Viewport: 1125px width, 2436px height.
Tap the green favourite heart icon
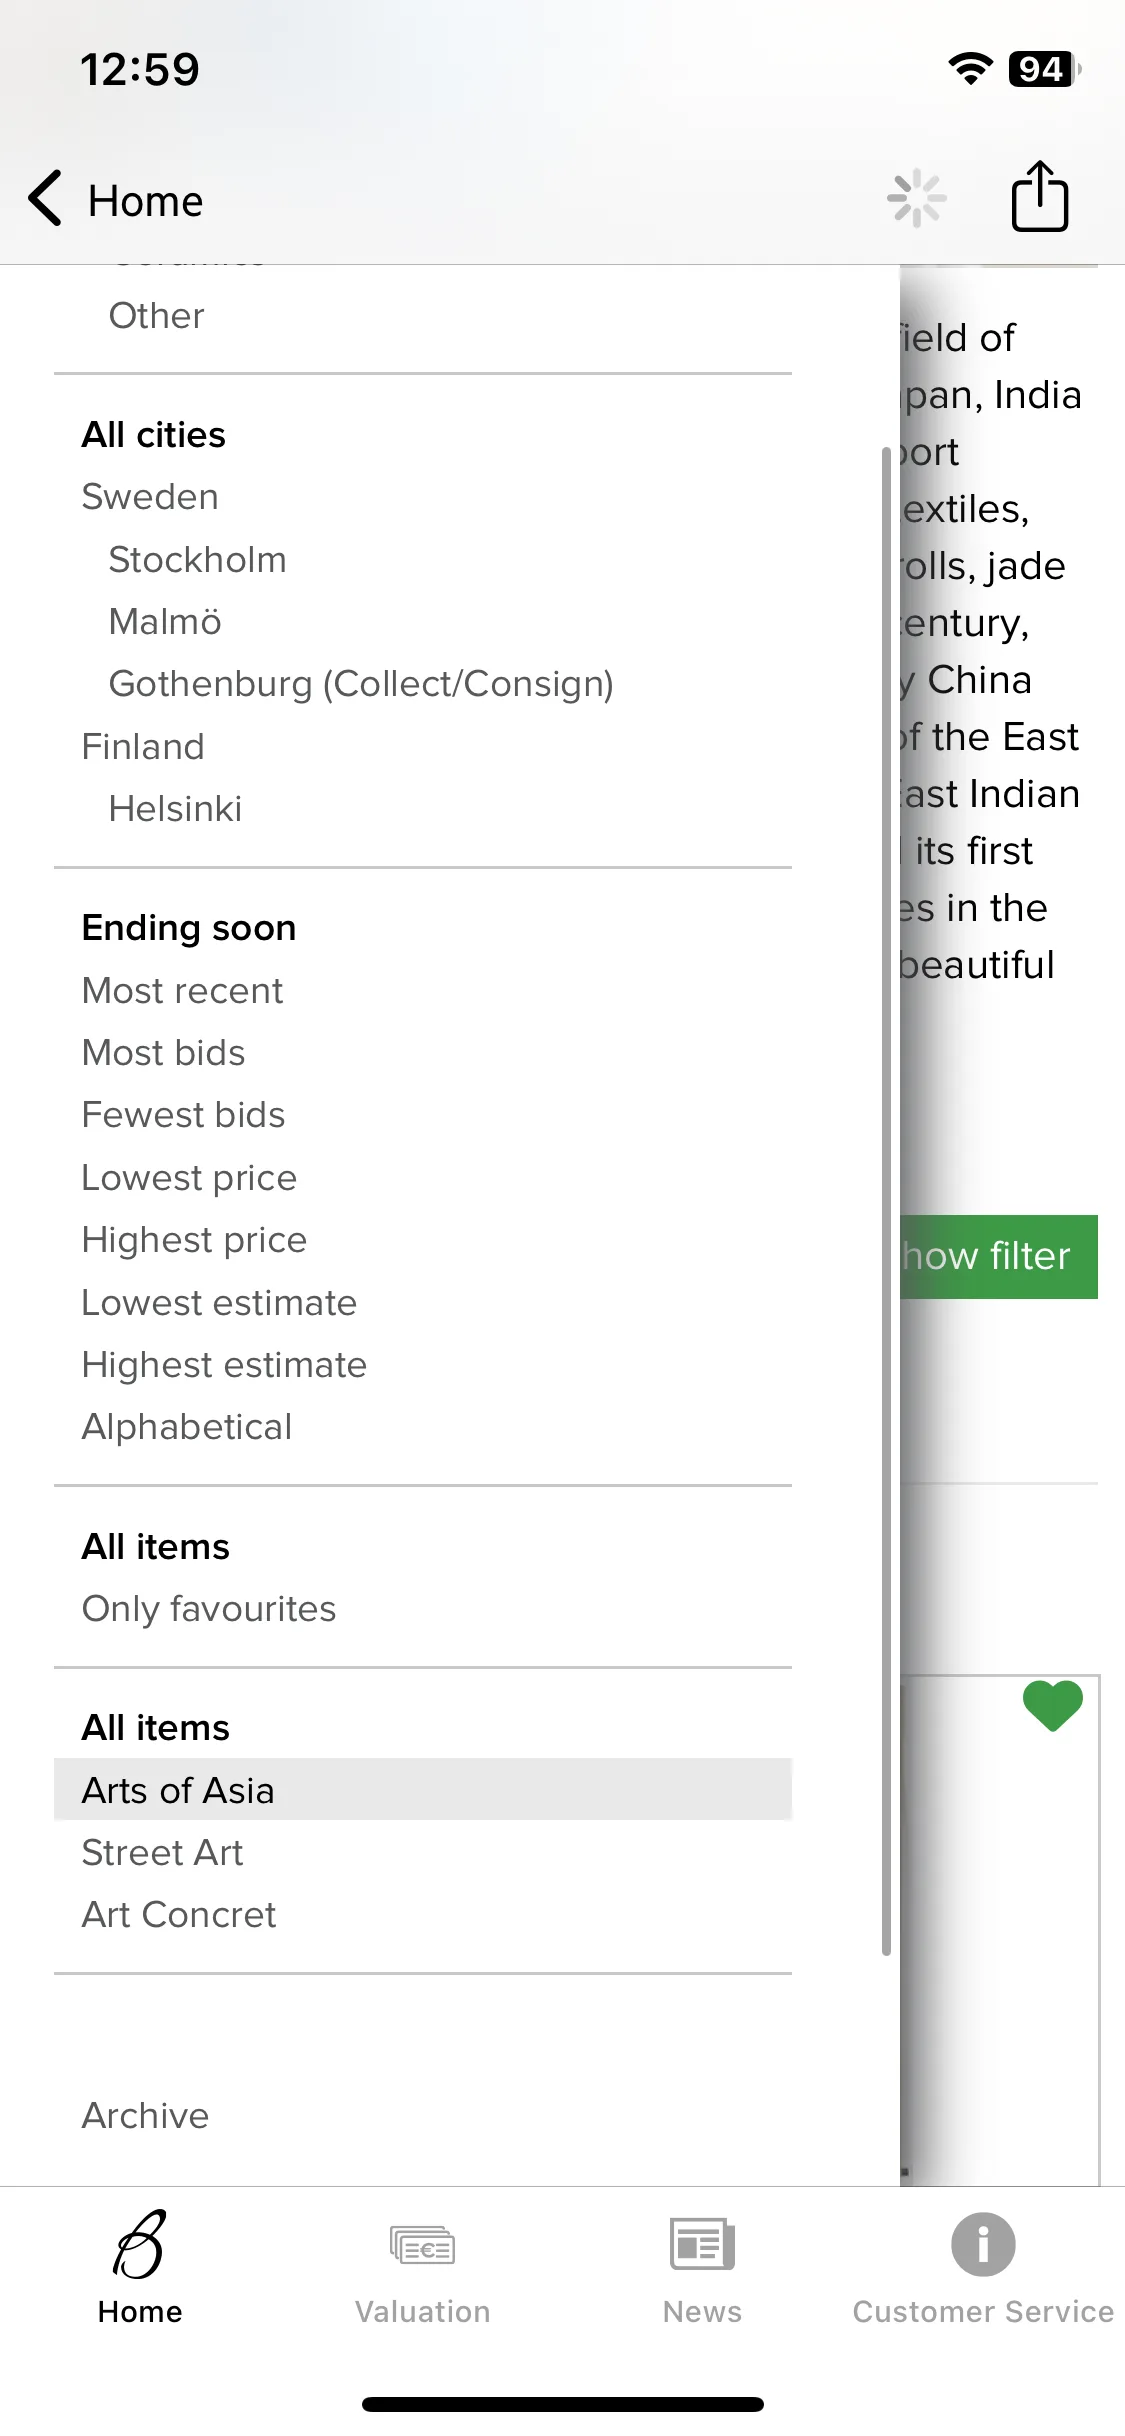coord(1052,1706)
